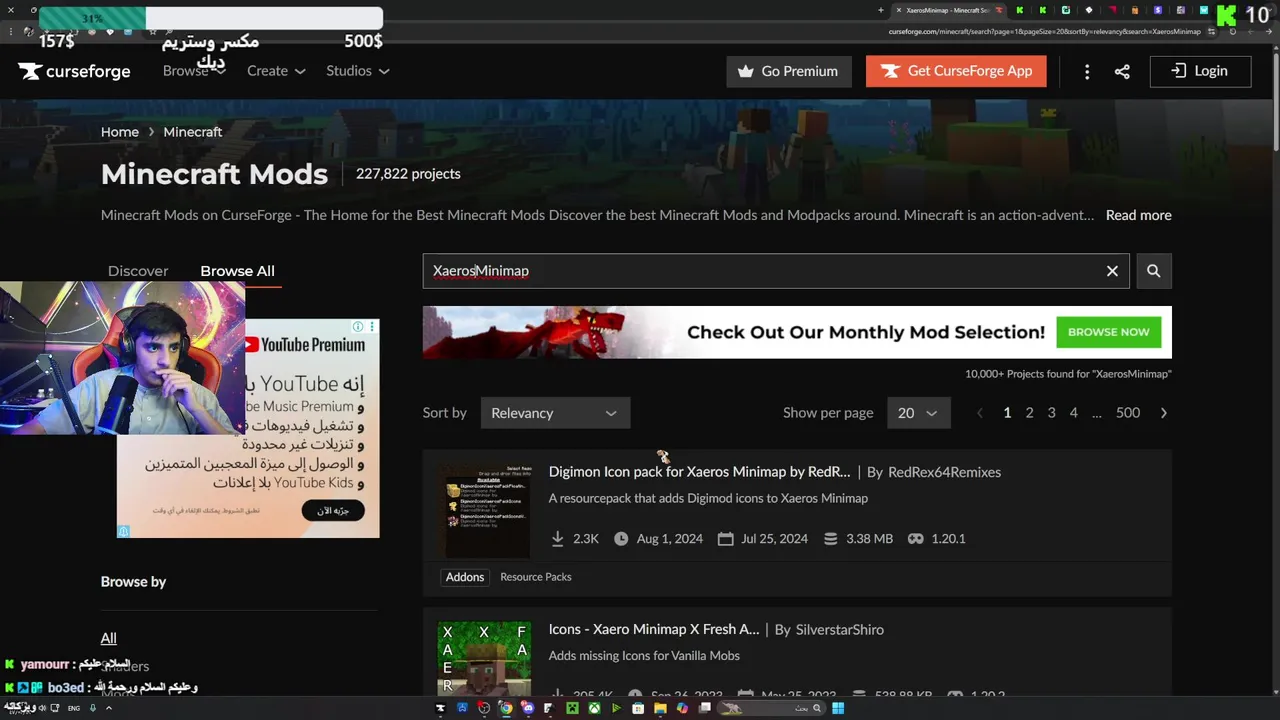Image resolution: width=1280 pixels, height=720 pixels.
Task: Click the Home breadcrumb link
Action: click(x=120, y=132)
